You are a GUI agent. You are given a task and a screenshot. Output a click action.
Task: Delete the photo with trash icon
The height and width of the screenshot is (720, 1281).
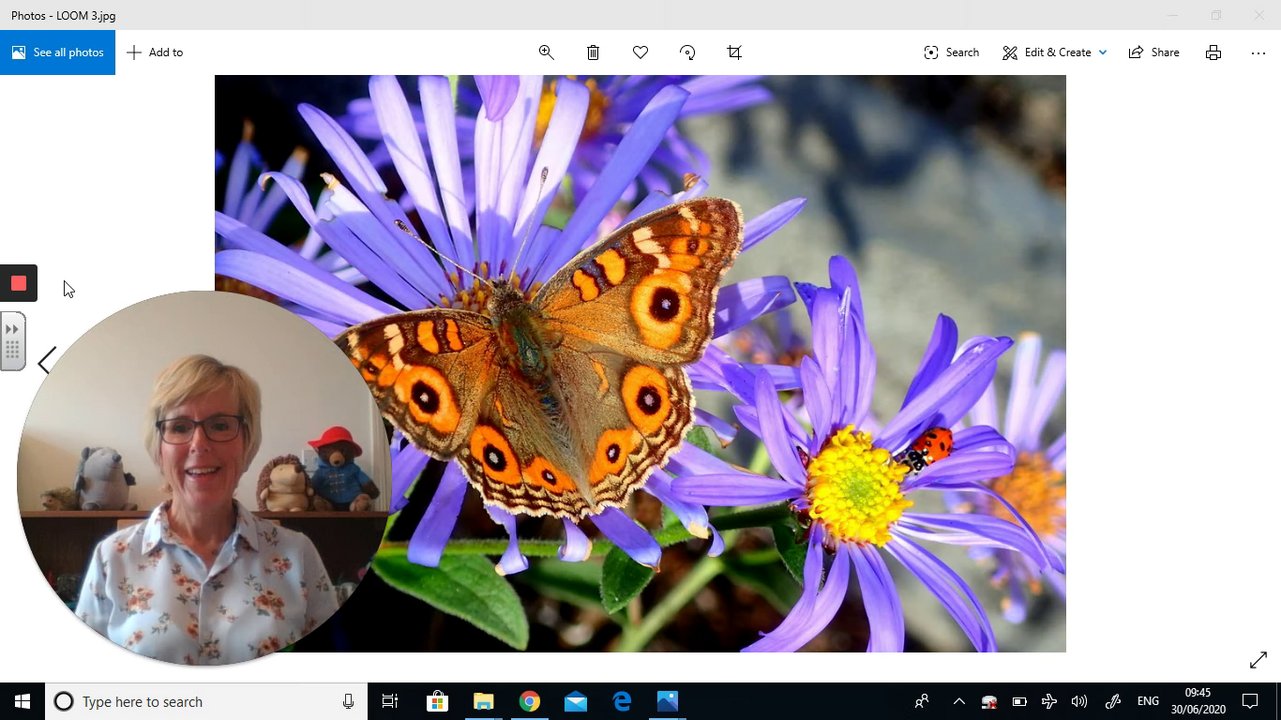(593, 52)
